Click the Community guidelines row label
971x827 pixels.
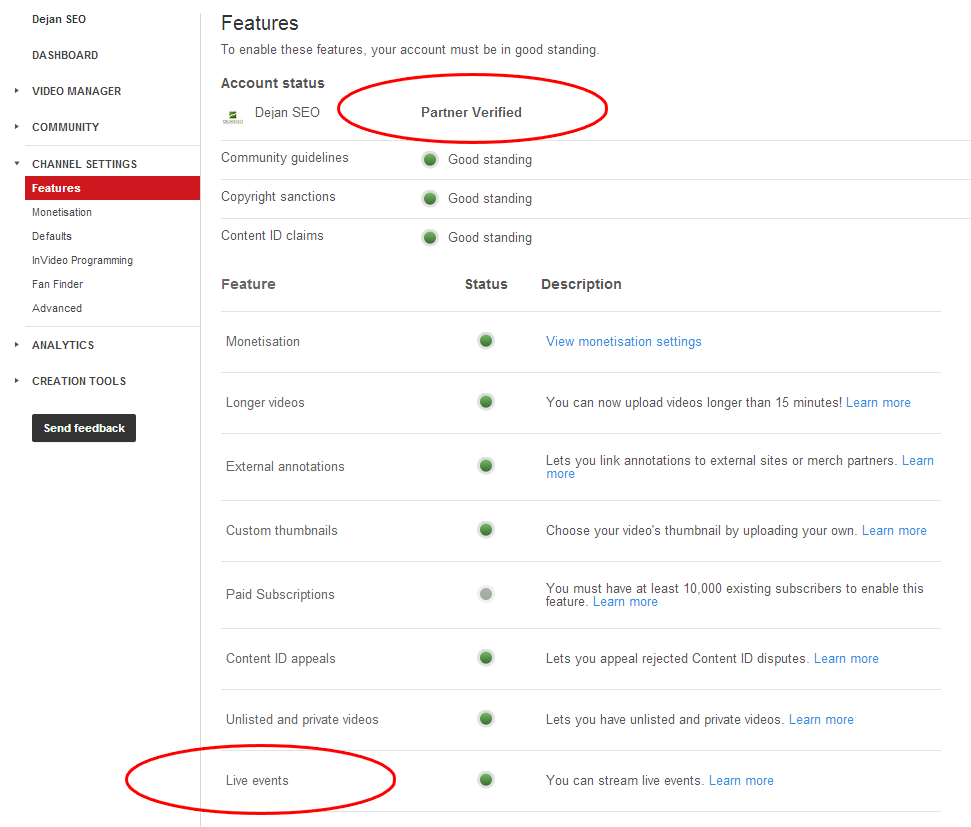285,158
